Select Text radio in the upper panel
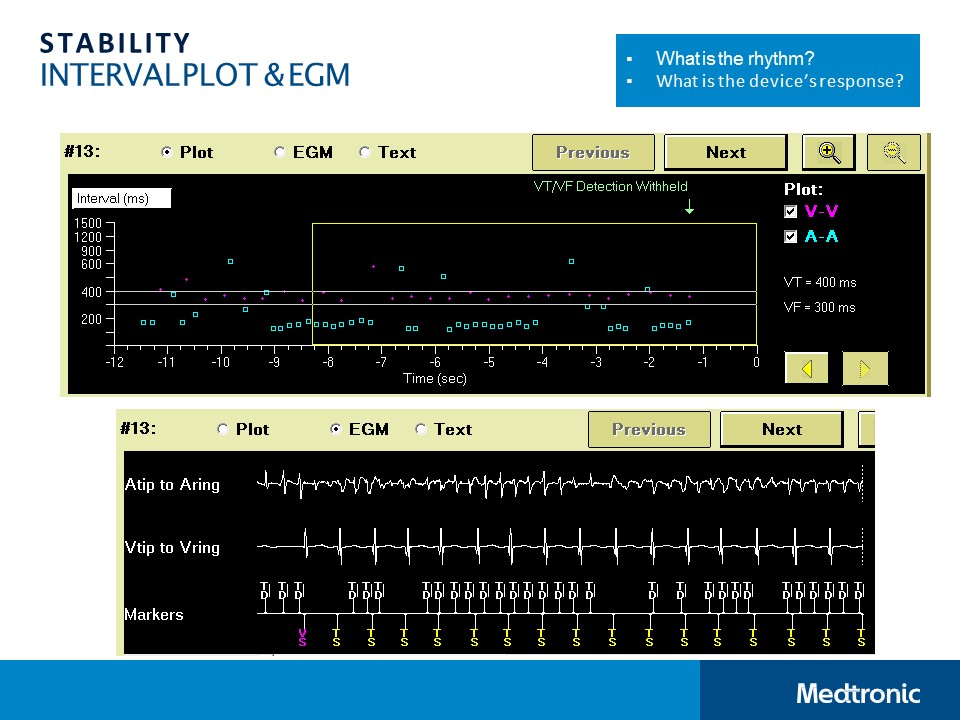 tap(365, 152)
